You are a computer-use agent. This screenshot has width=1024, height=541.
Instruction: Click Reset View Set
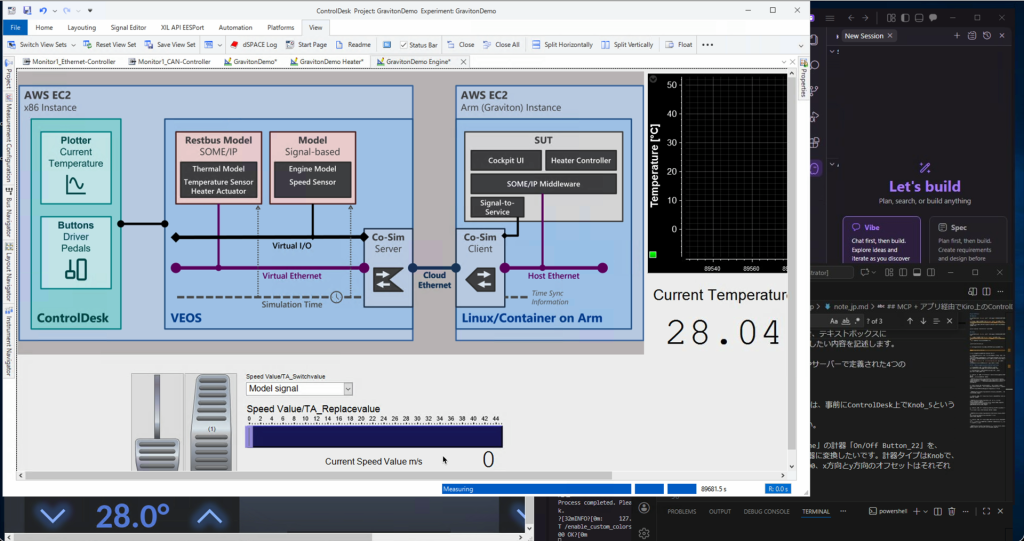[x=110, y=45]
